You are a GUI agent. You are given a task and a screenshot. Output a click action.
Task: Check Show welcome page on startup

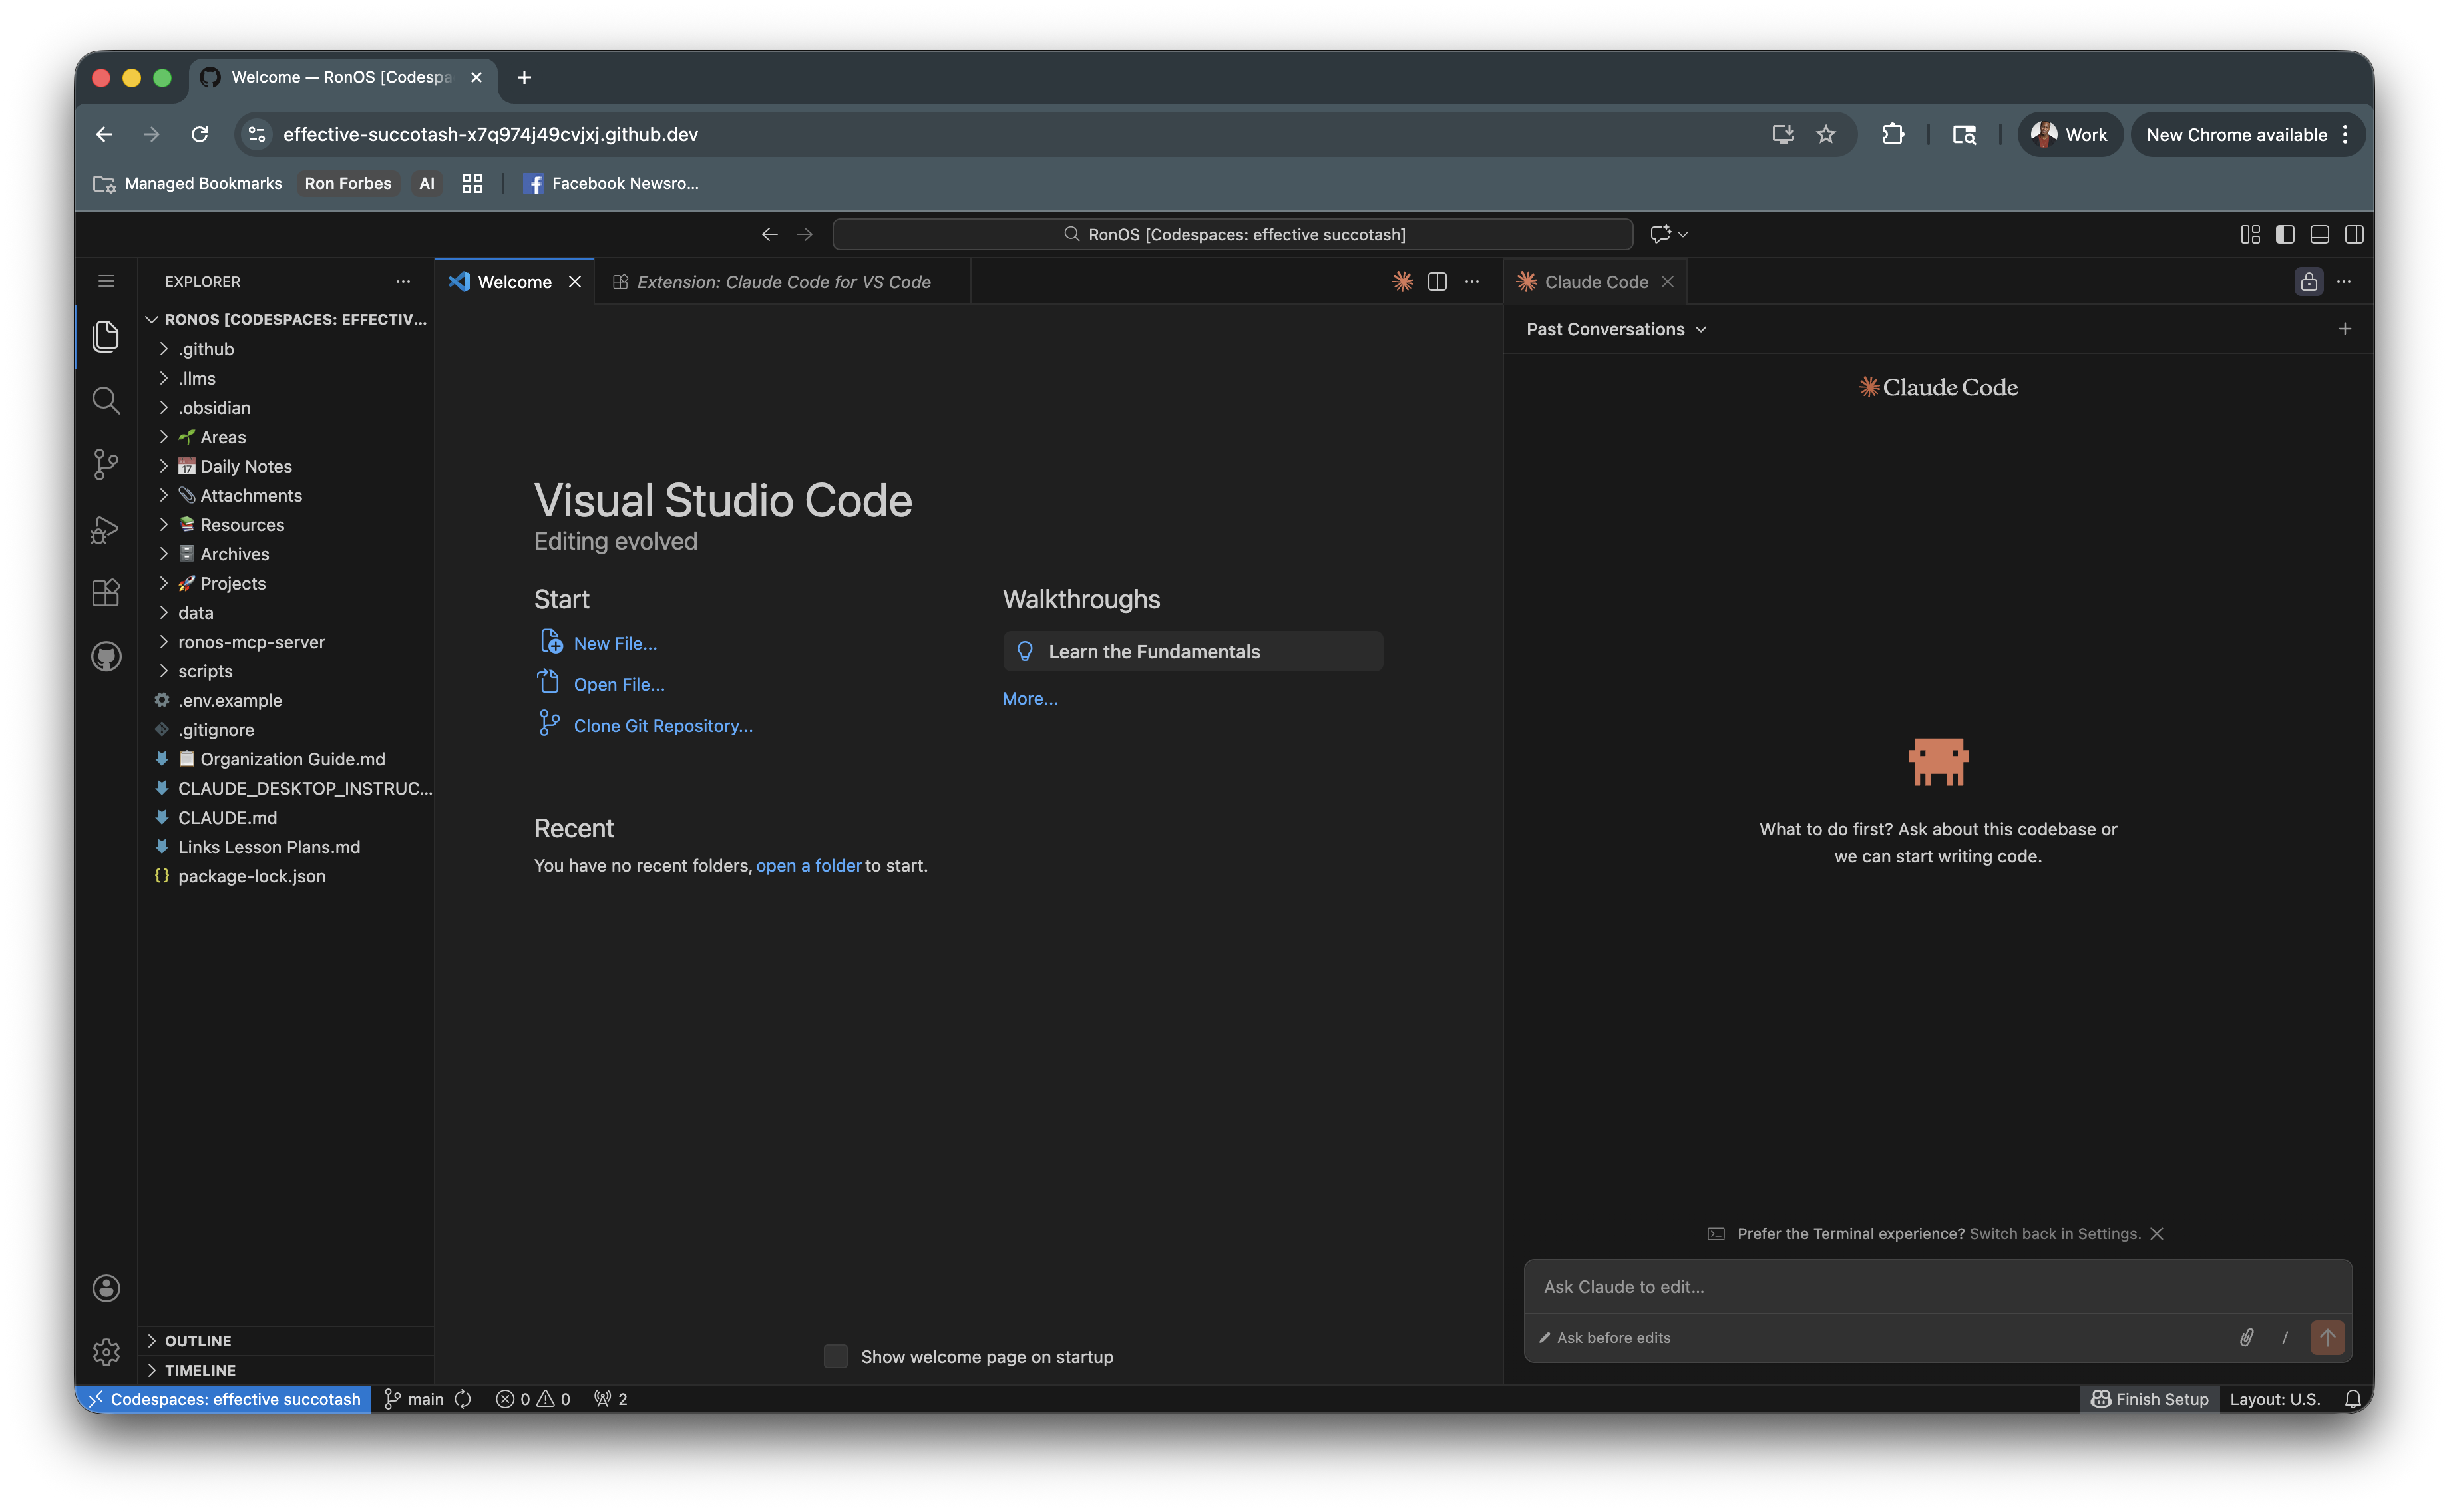click(836, 1356)
